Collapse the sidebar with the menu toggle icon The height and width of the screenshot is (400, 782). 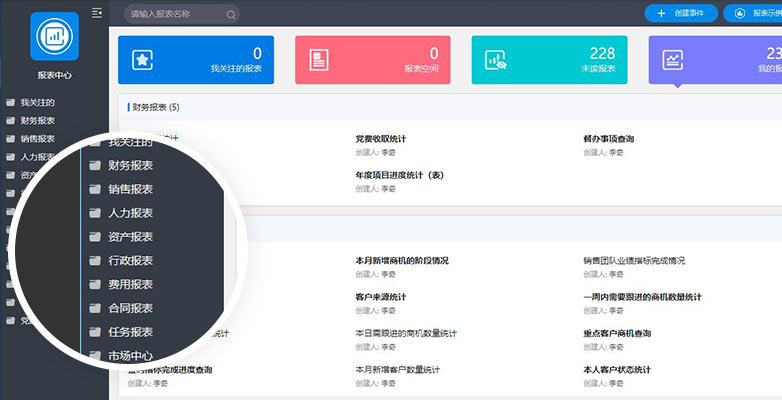click(97, 13)
